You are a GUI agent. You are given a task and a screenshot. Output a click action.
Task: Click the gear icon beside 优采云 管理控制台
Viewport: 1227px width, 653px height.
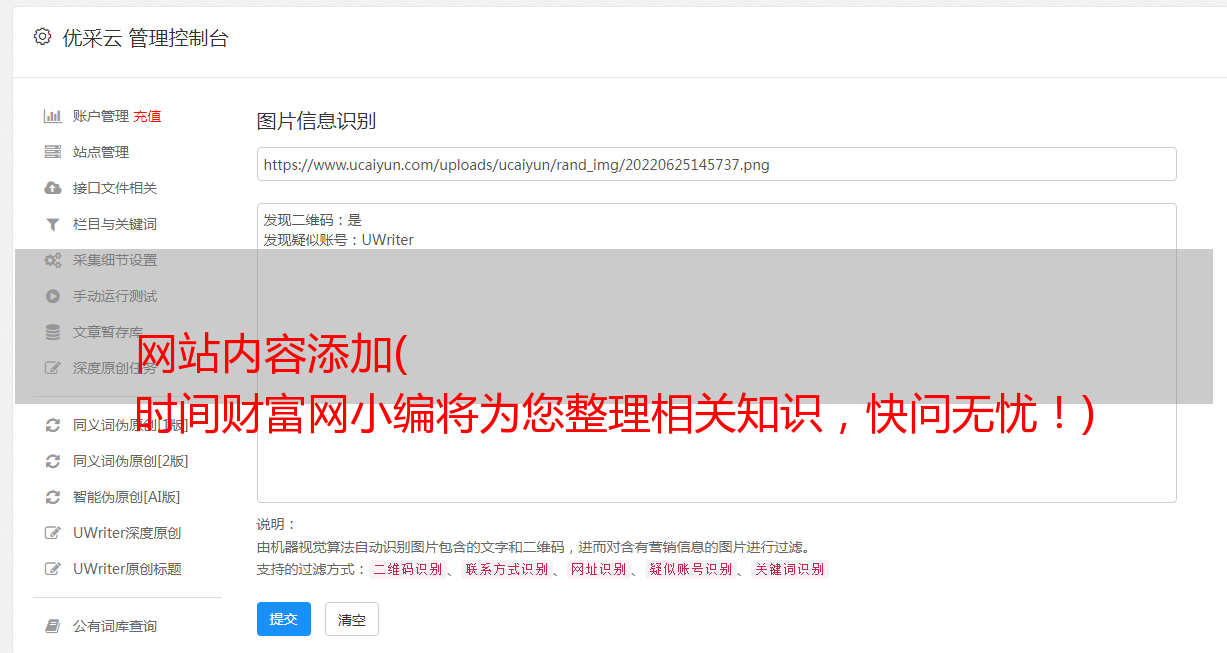pos(42,37)
